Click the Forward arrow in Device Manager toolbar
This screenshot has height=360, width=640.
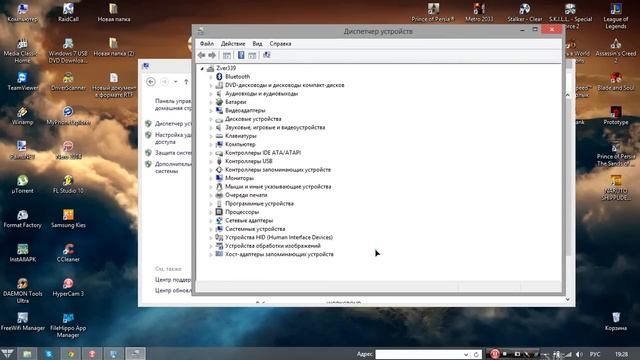(x=212, y=55)
